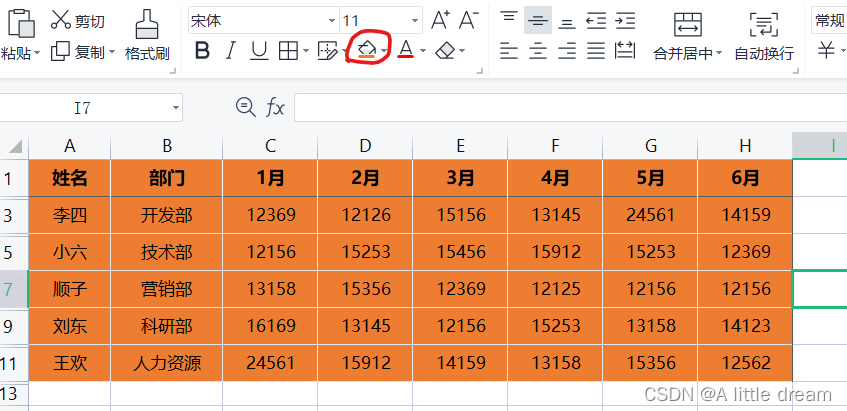Toggle italic formatting
Image resolution: width=847 pixels, height=411 pixels.
click(231, 51)
